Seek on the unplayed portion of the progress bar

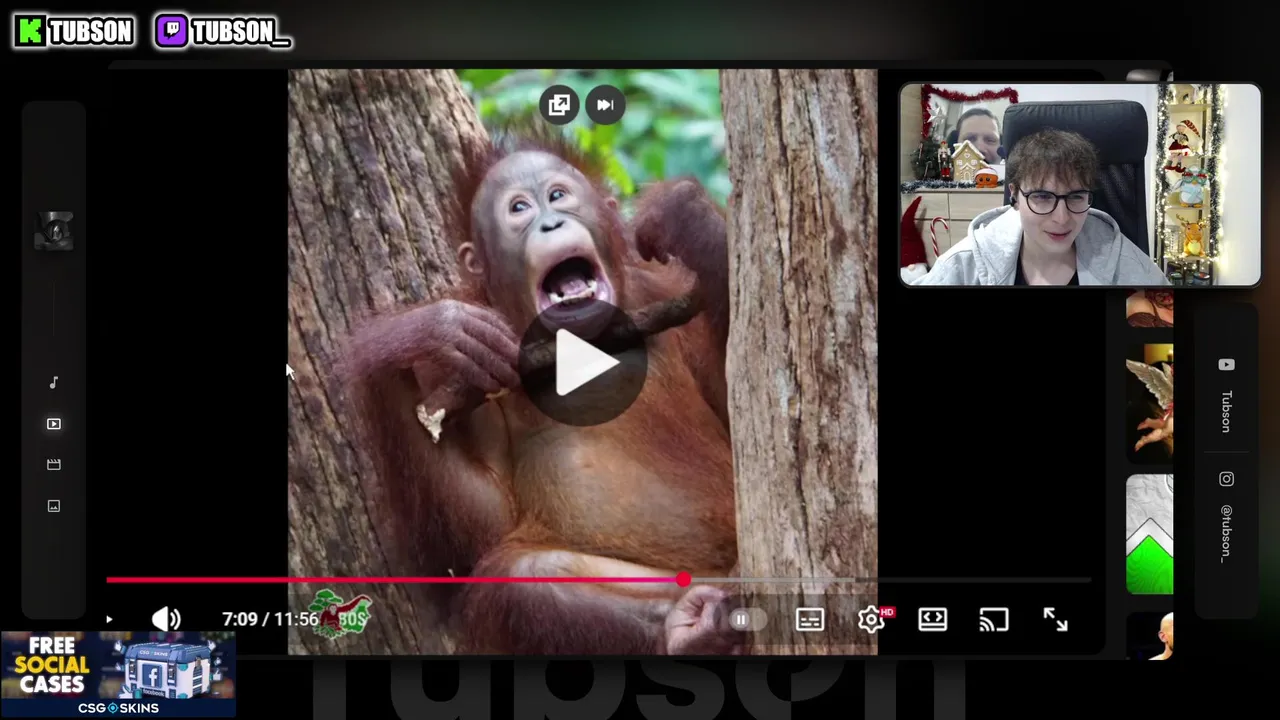pos(889,579)
